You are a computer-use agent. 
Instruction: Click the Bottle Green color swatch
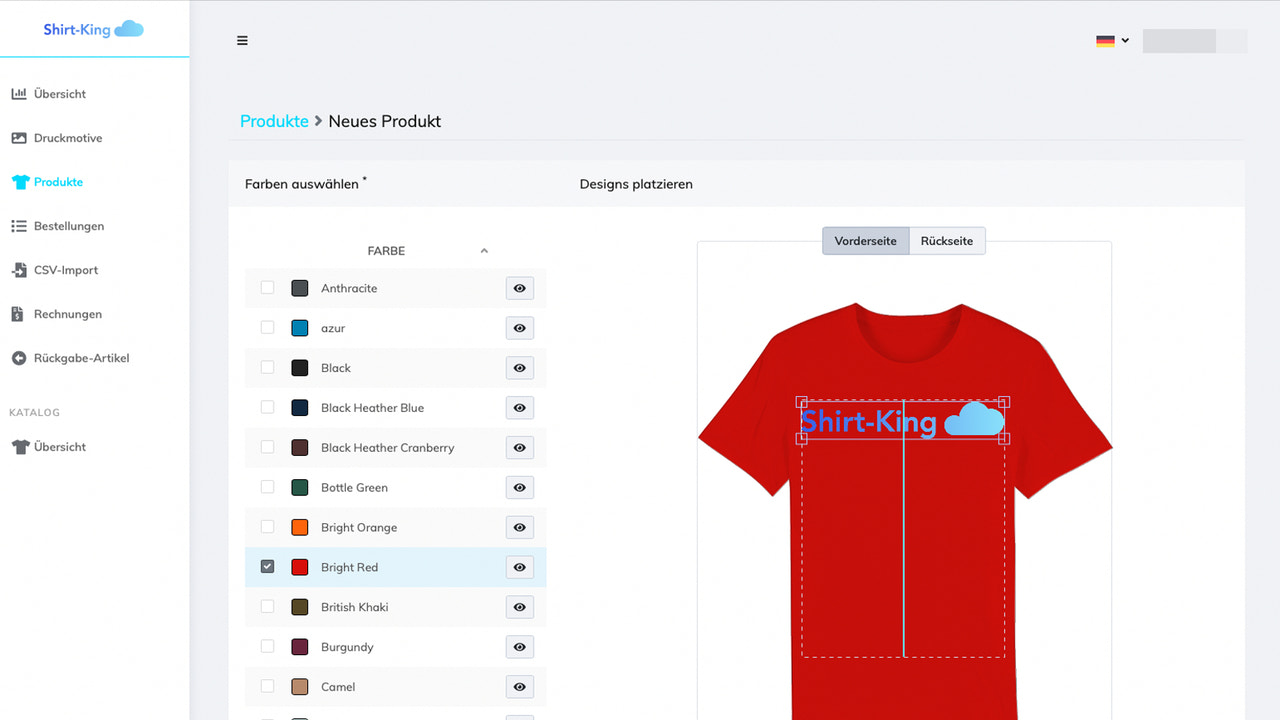pyautogui.click(x=299, y=487)
